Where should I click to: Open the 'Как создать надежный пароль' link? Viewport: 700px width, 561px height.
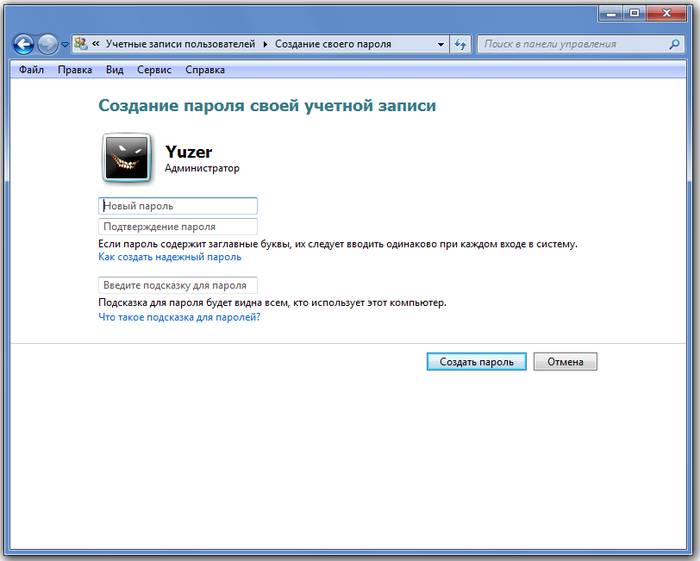[169, 257]
